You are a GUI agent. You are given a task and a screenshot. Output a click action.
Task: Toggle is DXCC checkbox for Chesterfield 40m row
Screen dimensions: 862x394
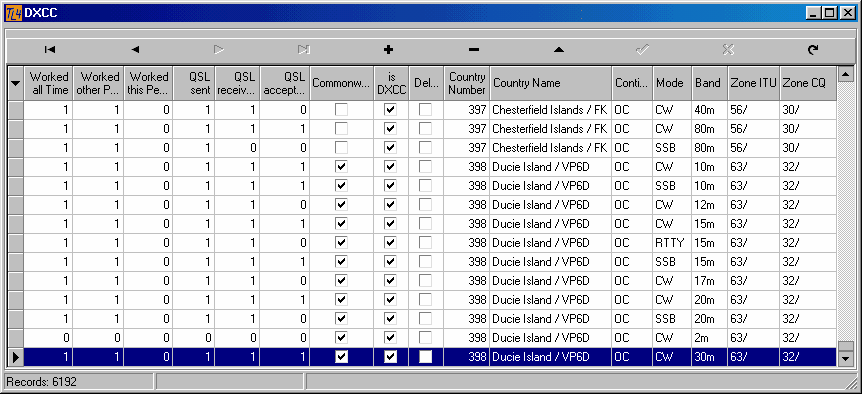(391, 110)
